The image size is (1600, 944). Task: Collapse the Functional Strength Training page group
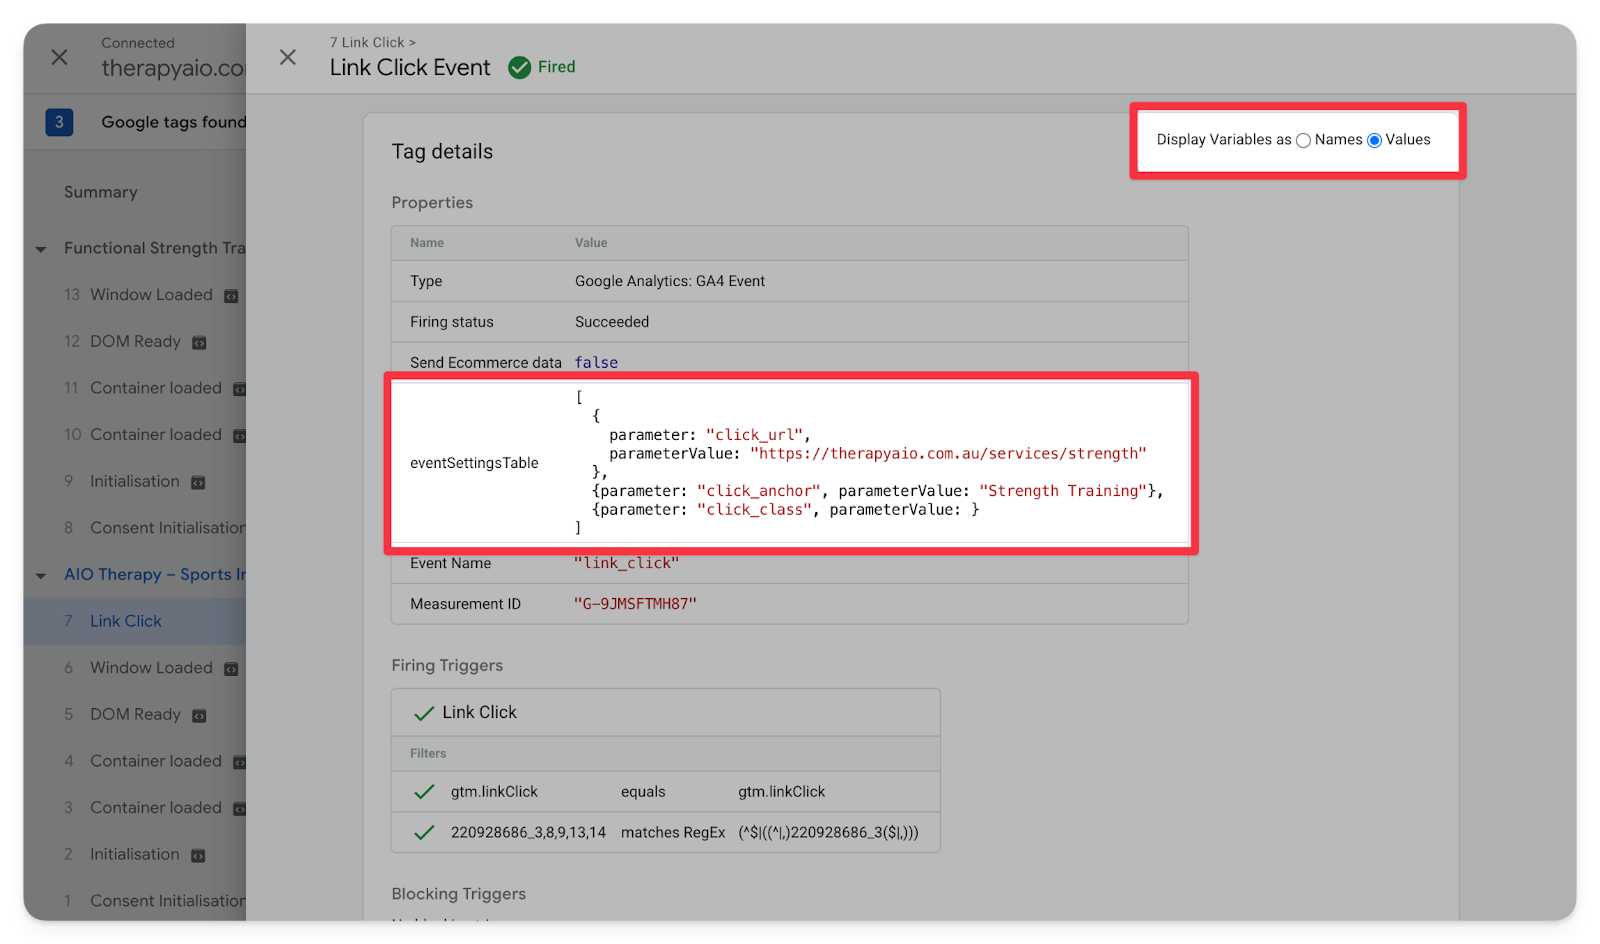41,249
